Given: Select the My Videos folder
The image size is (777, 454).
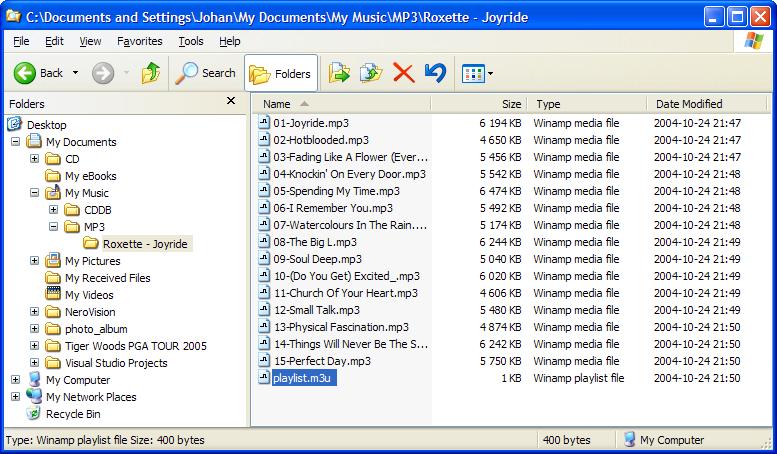Looking at the screenshot, I should [x=89, y=295].
